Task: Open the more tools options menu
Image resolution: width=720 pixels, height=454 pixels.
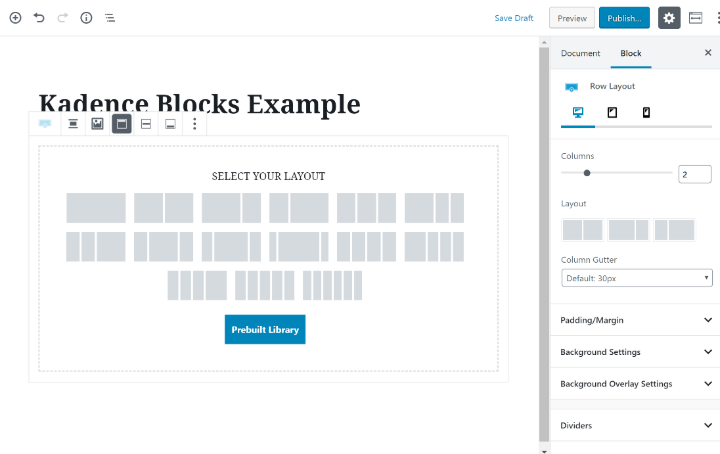Action: [718, 18]
